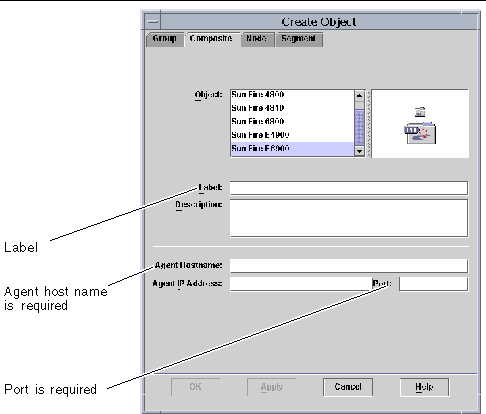Select Sun Fire E6900 in Object list
486x414 pixels.
click(x=292, y=149)
